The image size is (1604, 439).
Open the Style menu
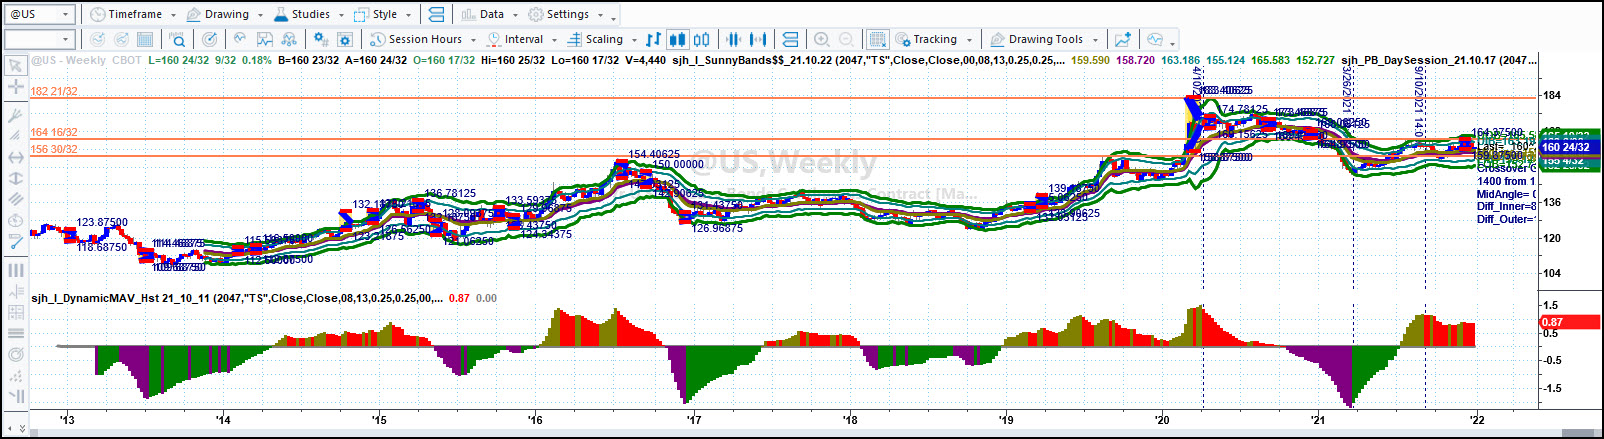click(382, 14)
